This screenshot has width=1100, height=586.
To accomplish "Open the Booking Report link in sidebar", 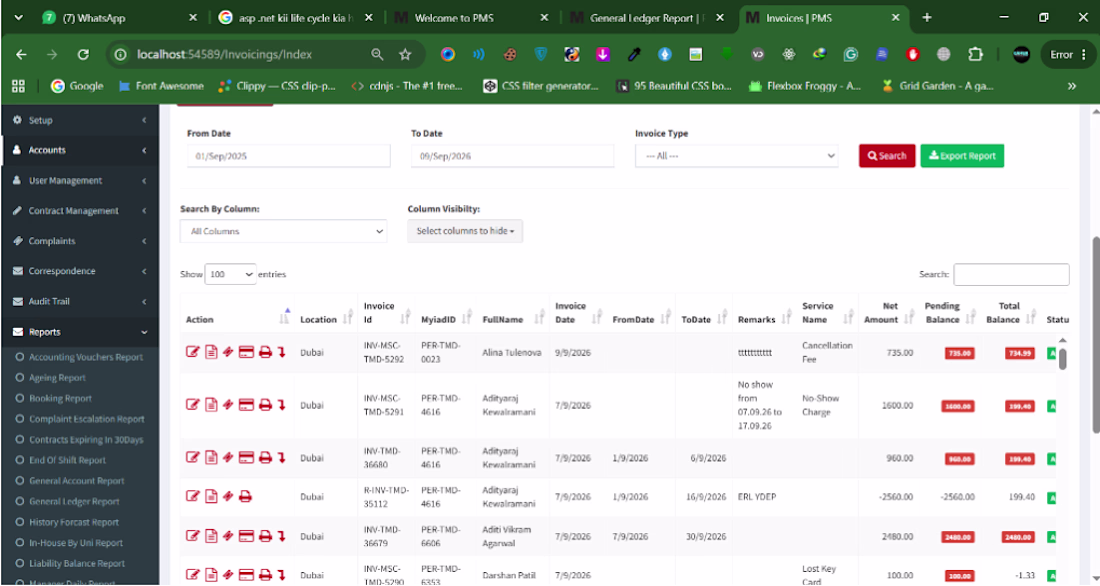I will coord(60,398).
